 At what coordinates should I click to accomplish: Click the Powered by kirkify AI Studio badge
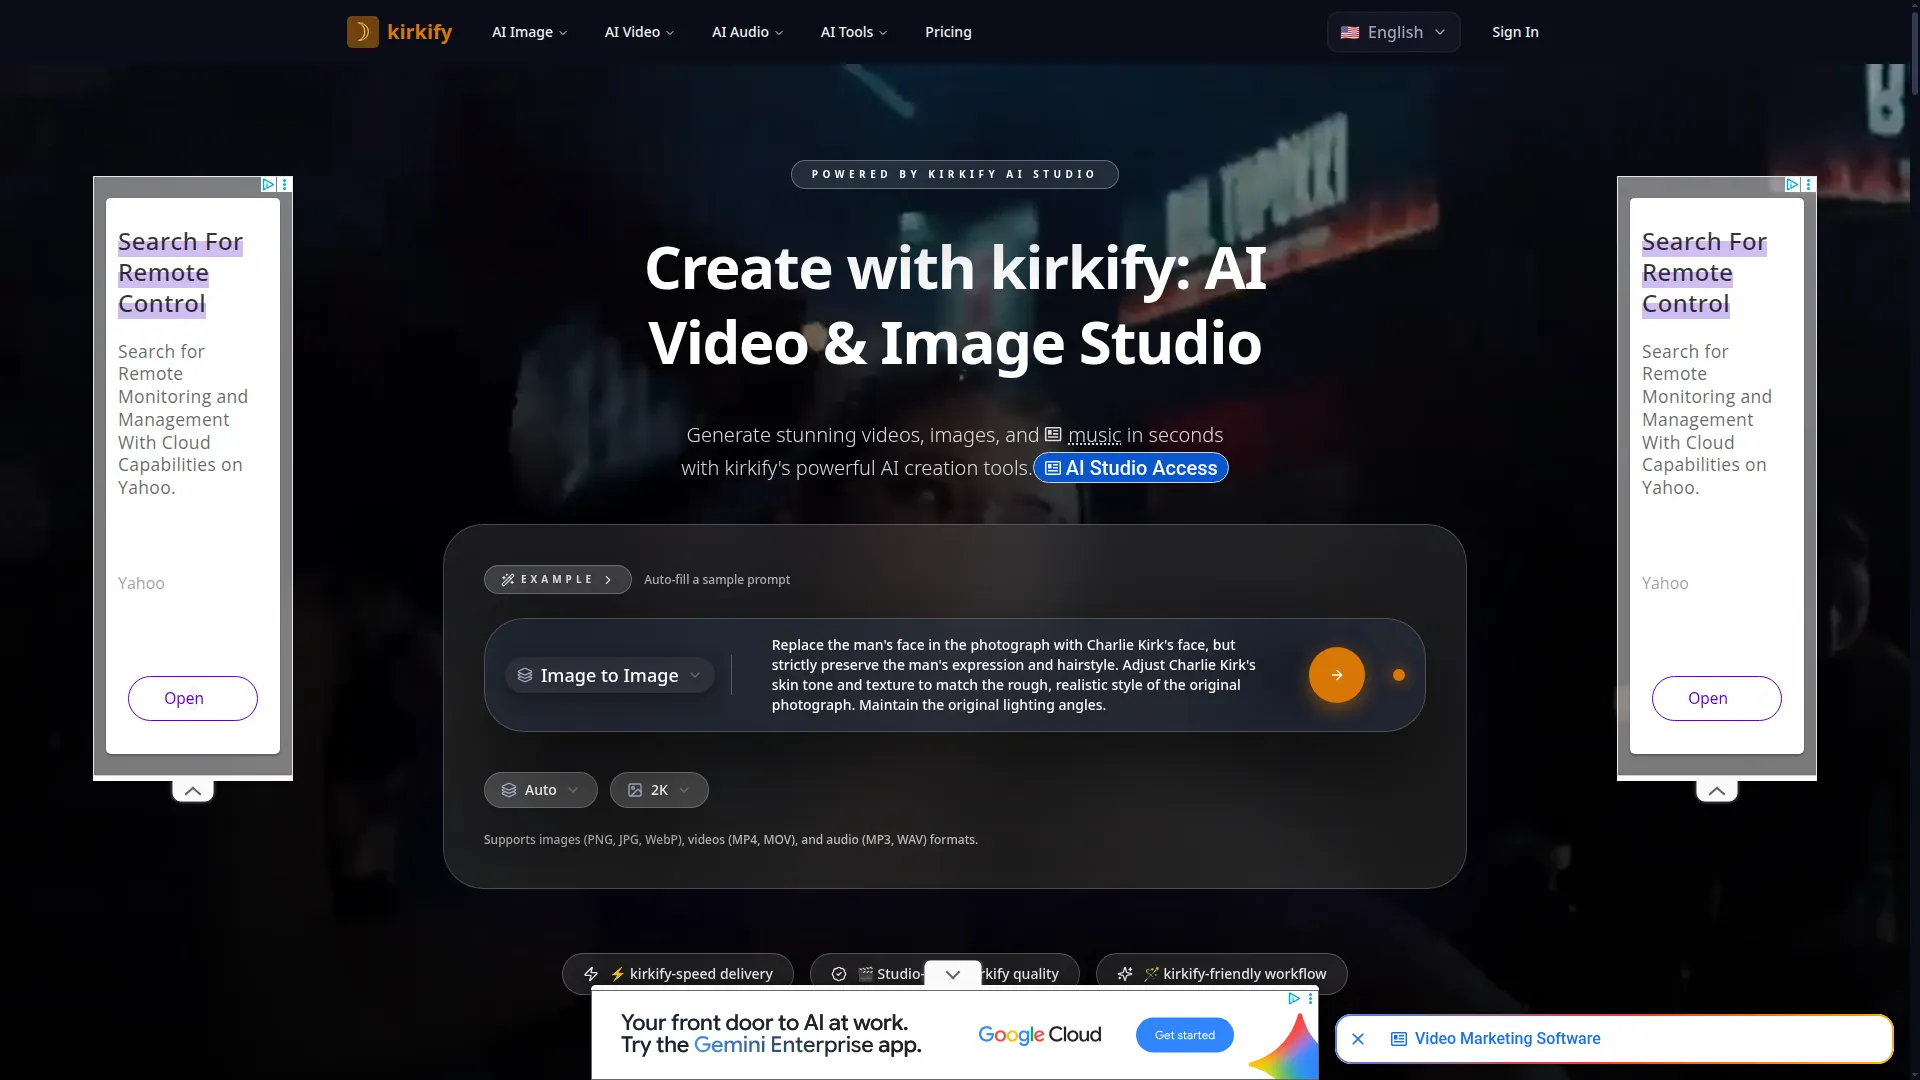tap(954, 174)
